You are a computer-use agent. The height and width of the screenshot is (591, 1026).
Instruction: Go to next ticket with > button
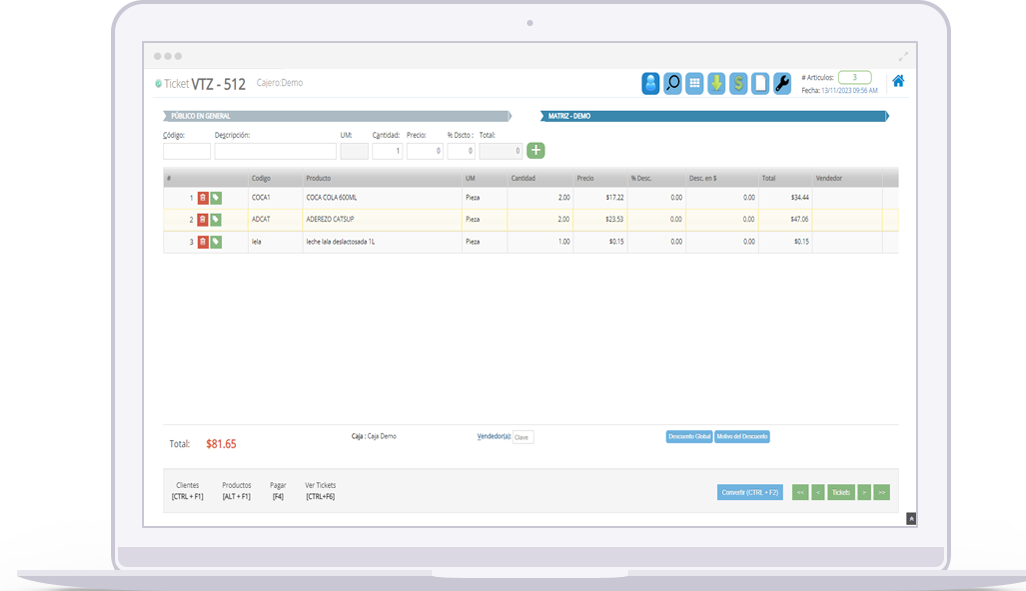coord(864,492)
